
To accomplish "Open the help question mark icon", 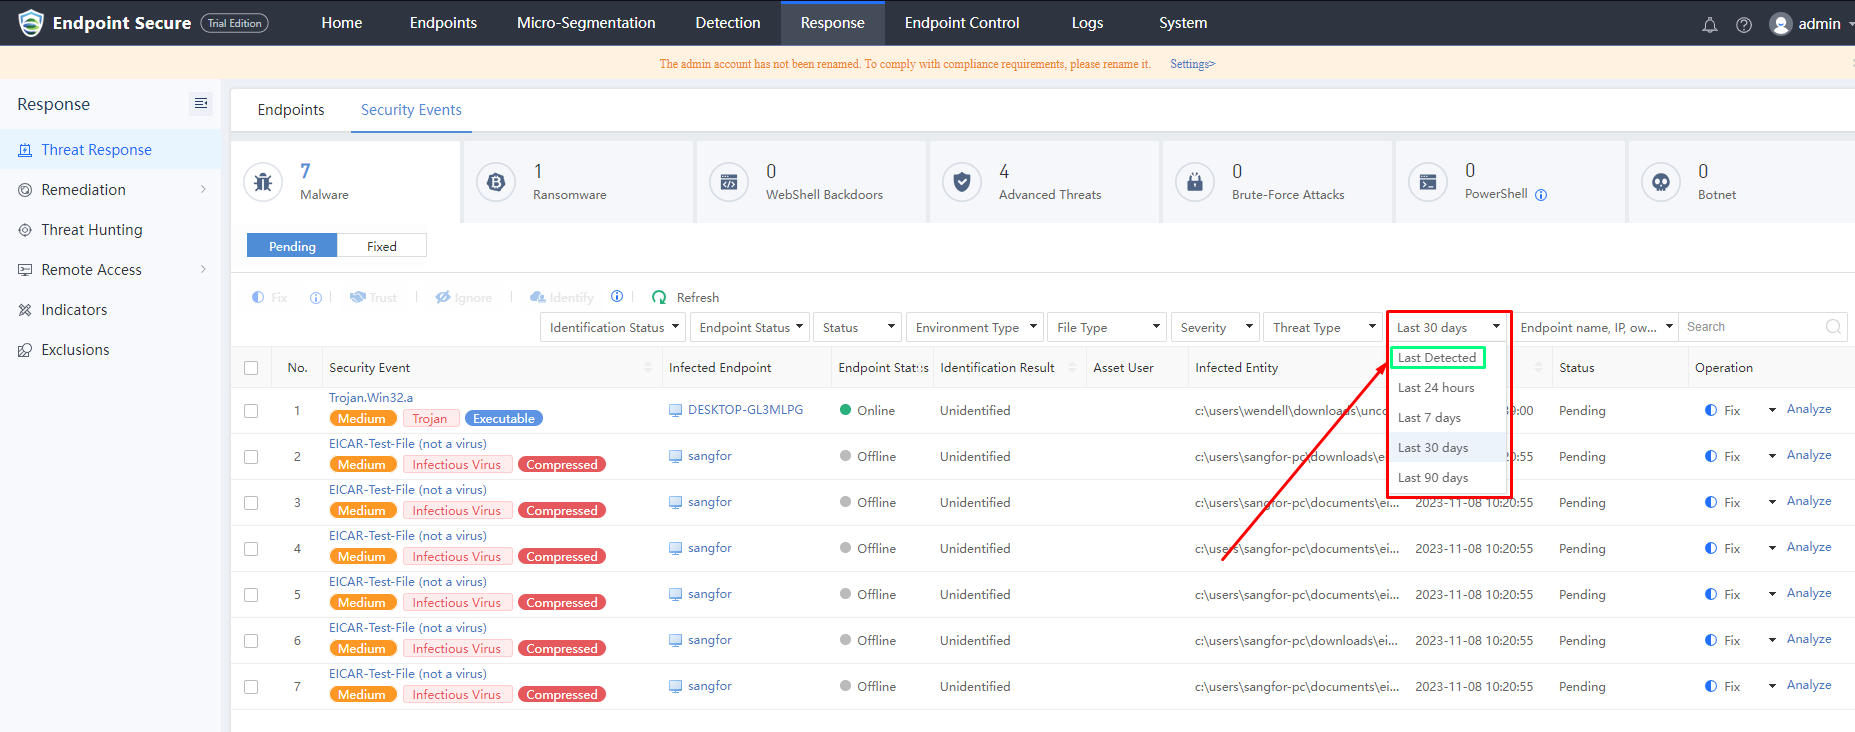I will tap(1744, 25).
